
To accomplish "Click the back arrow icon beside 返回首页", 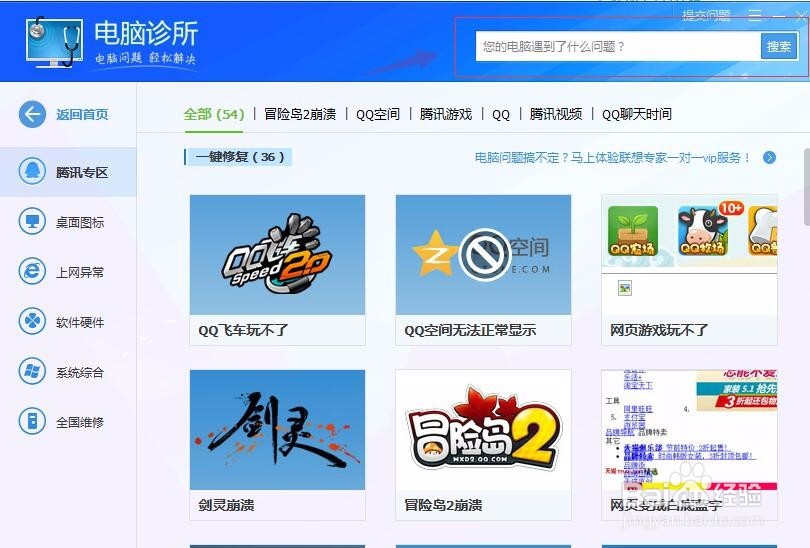I will click(x=32, y=114).
